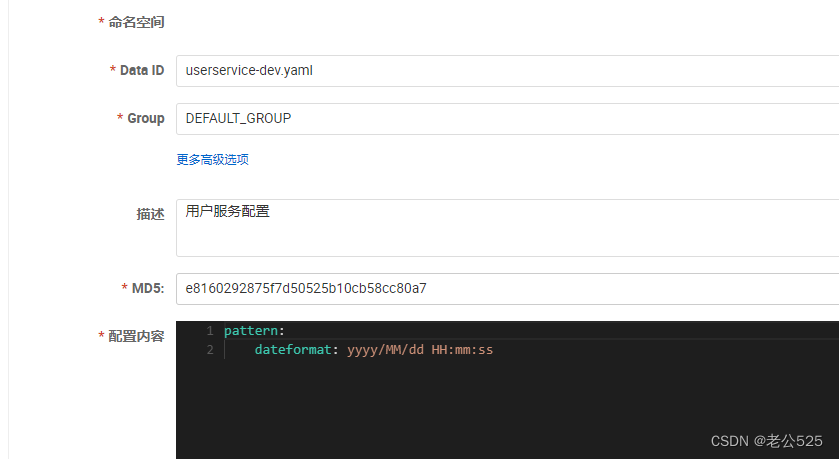Screen dimensions: 839x459
Task: Click the Data ID label
Action: [x=142, y=71]
